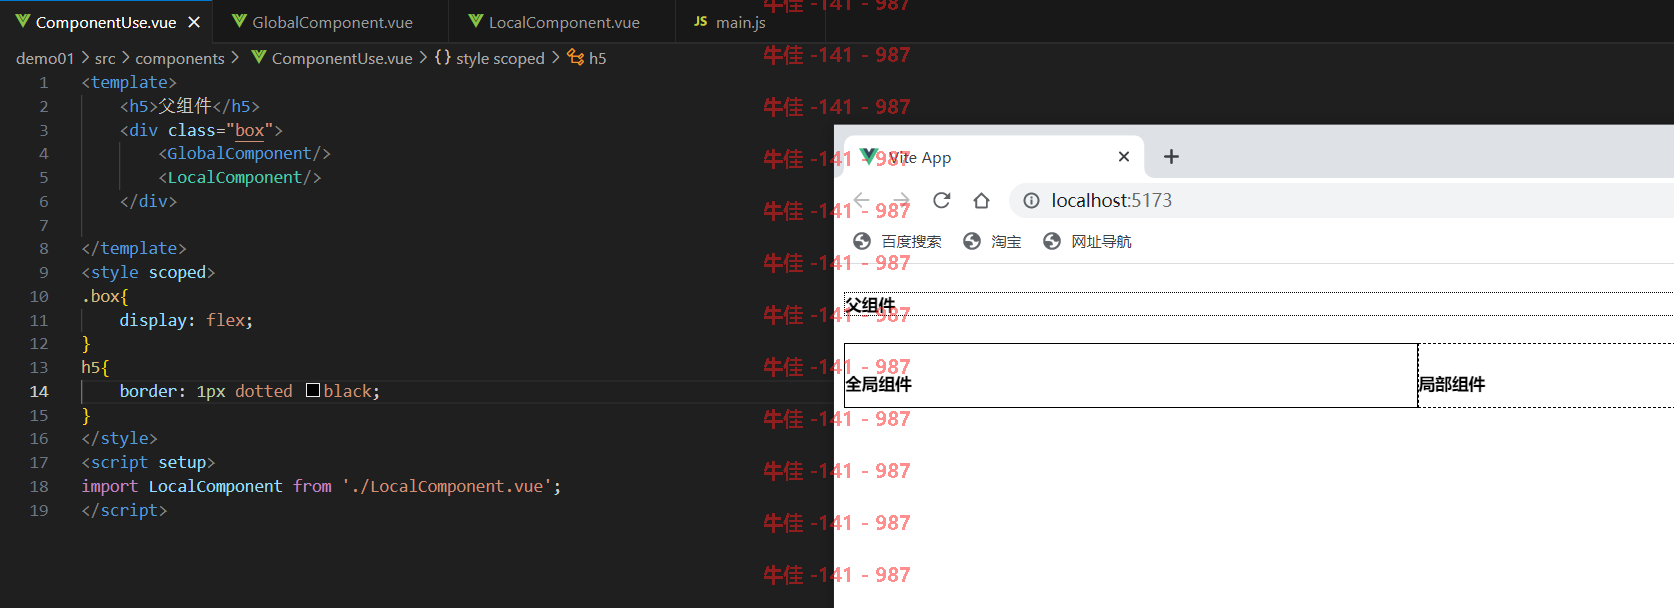Click 'script setup' opening tag text

pyautogui.click(x=148, y=462)
